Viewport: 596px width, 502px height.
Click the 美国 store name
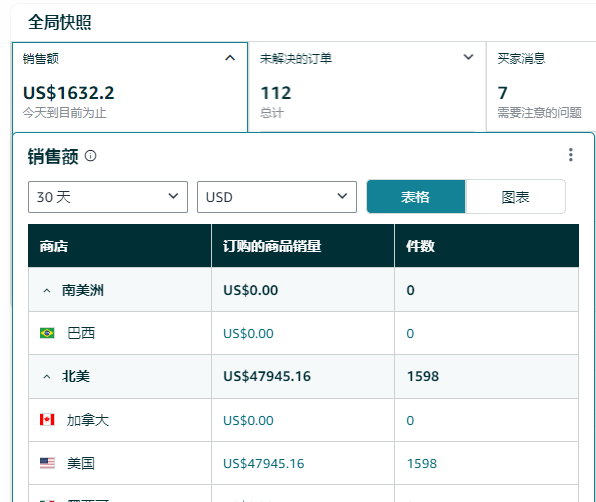(81, 464)
